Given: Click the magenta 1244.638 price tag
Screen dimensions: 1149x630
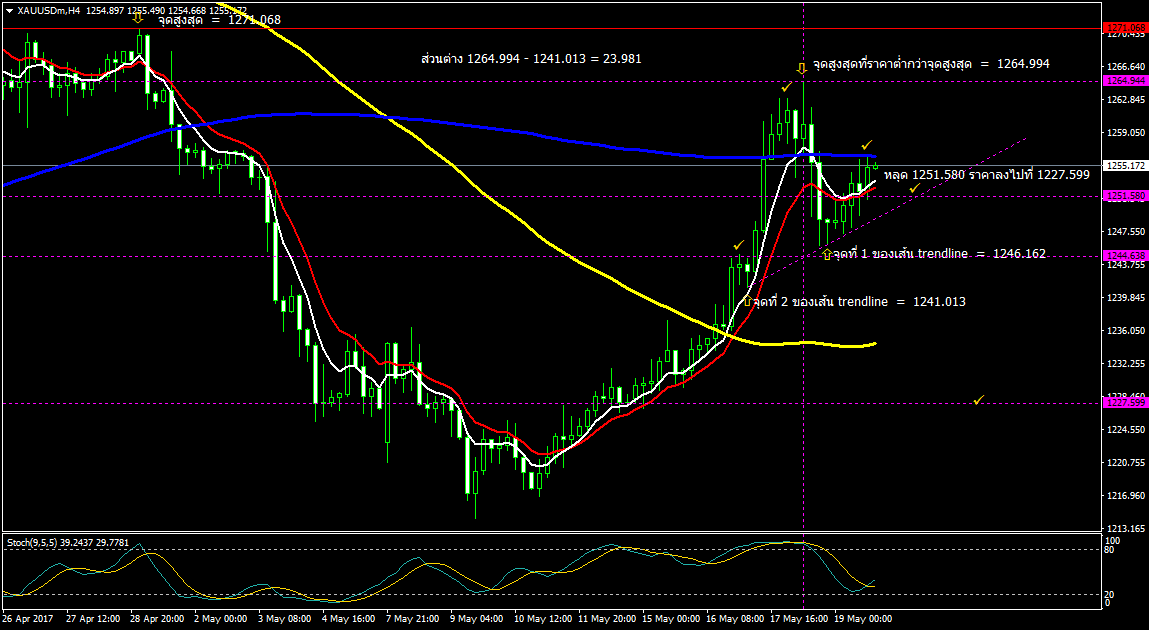Looking at the screenshot, I should coord(1126,256).
